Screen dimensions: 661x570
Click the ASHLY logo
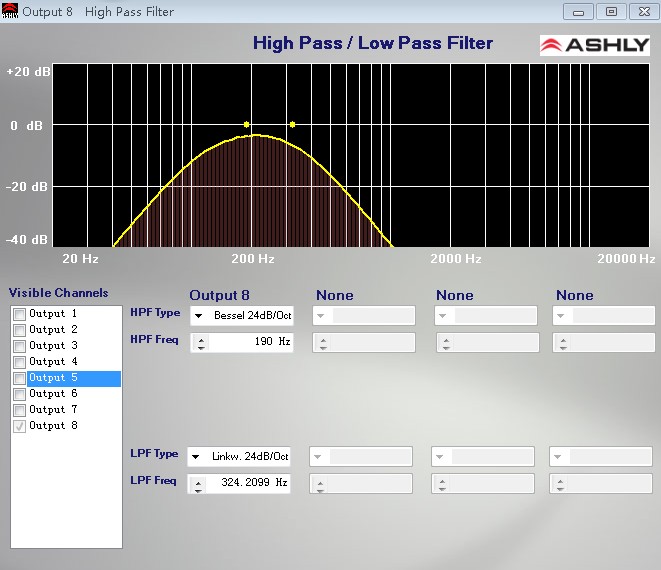pos(594,45)
